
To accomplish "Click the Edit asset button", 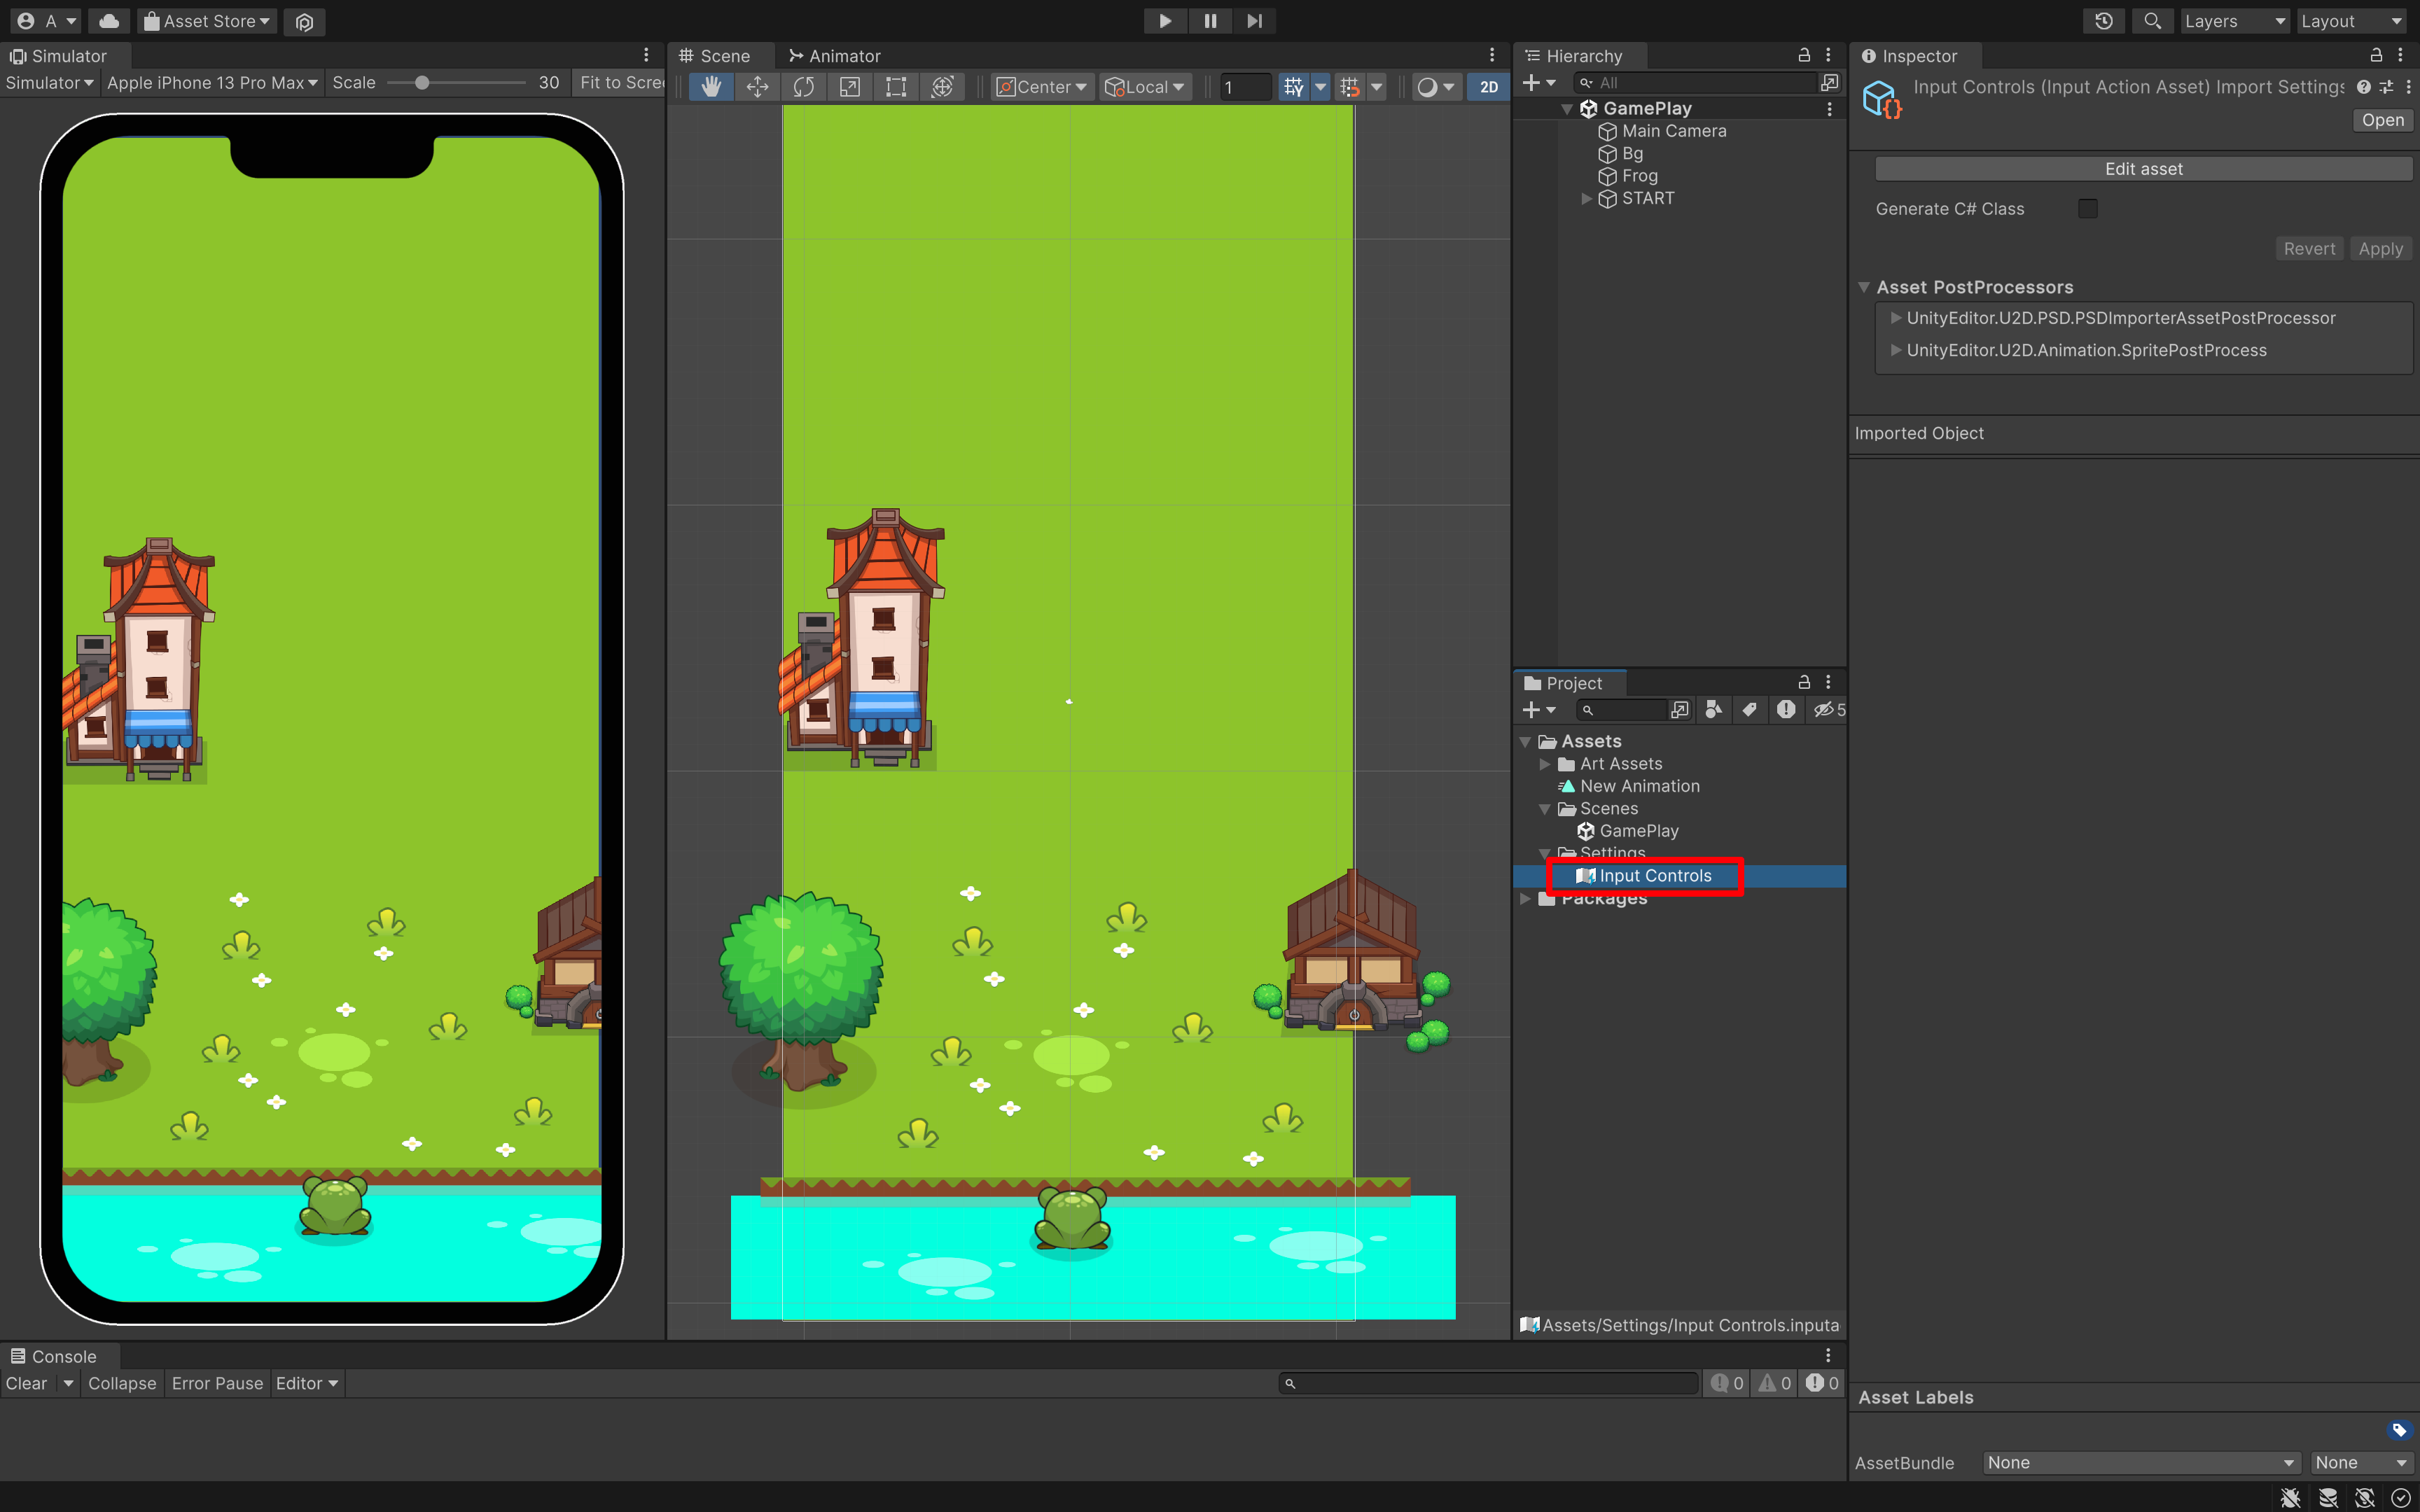I will (x=2143, y=169).
